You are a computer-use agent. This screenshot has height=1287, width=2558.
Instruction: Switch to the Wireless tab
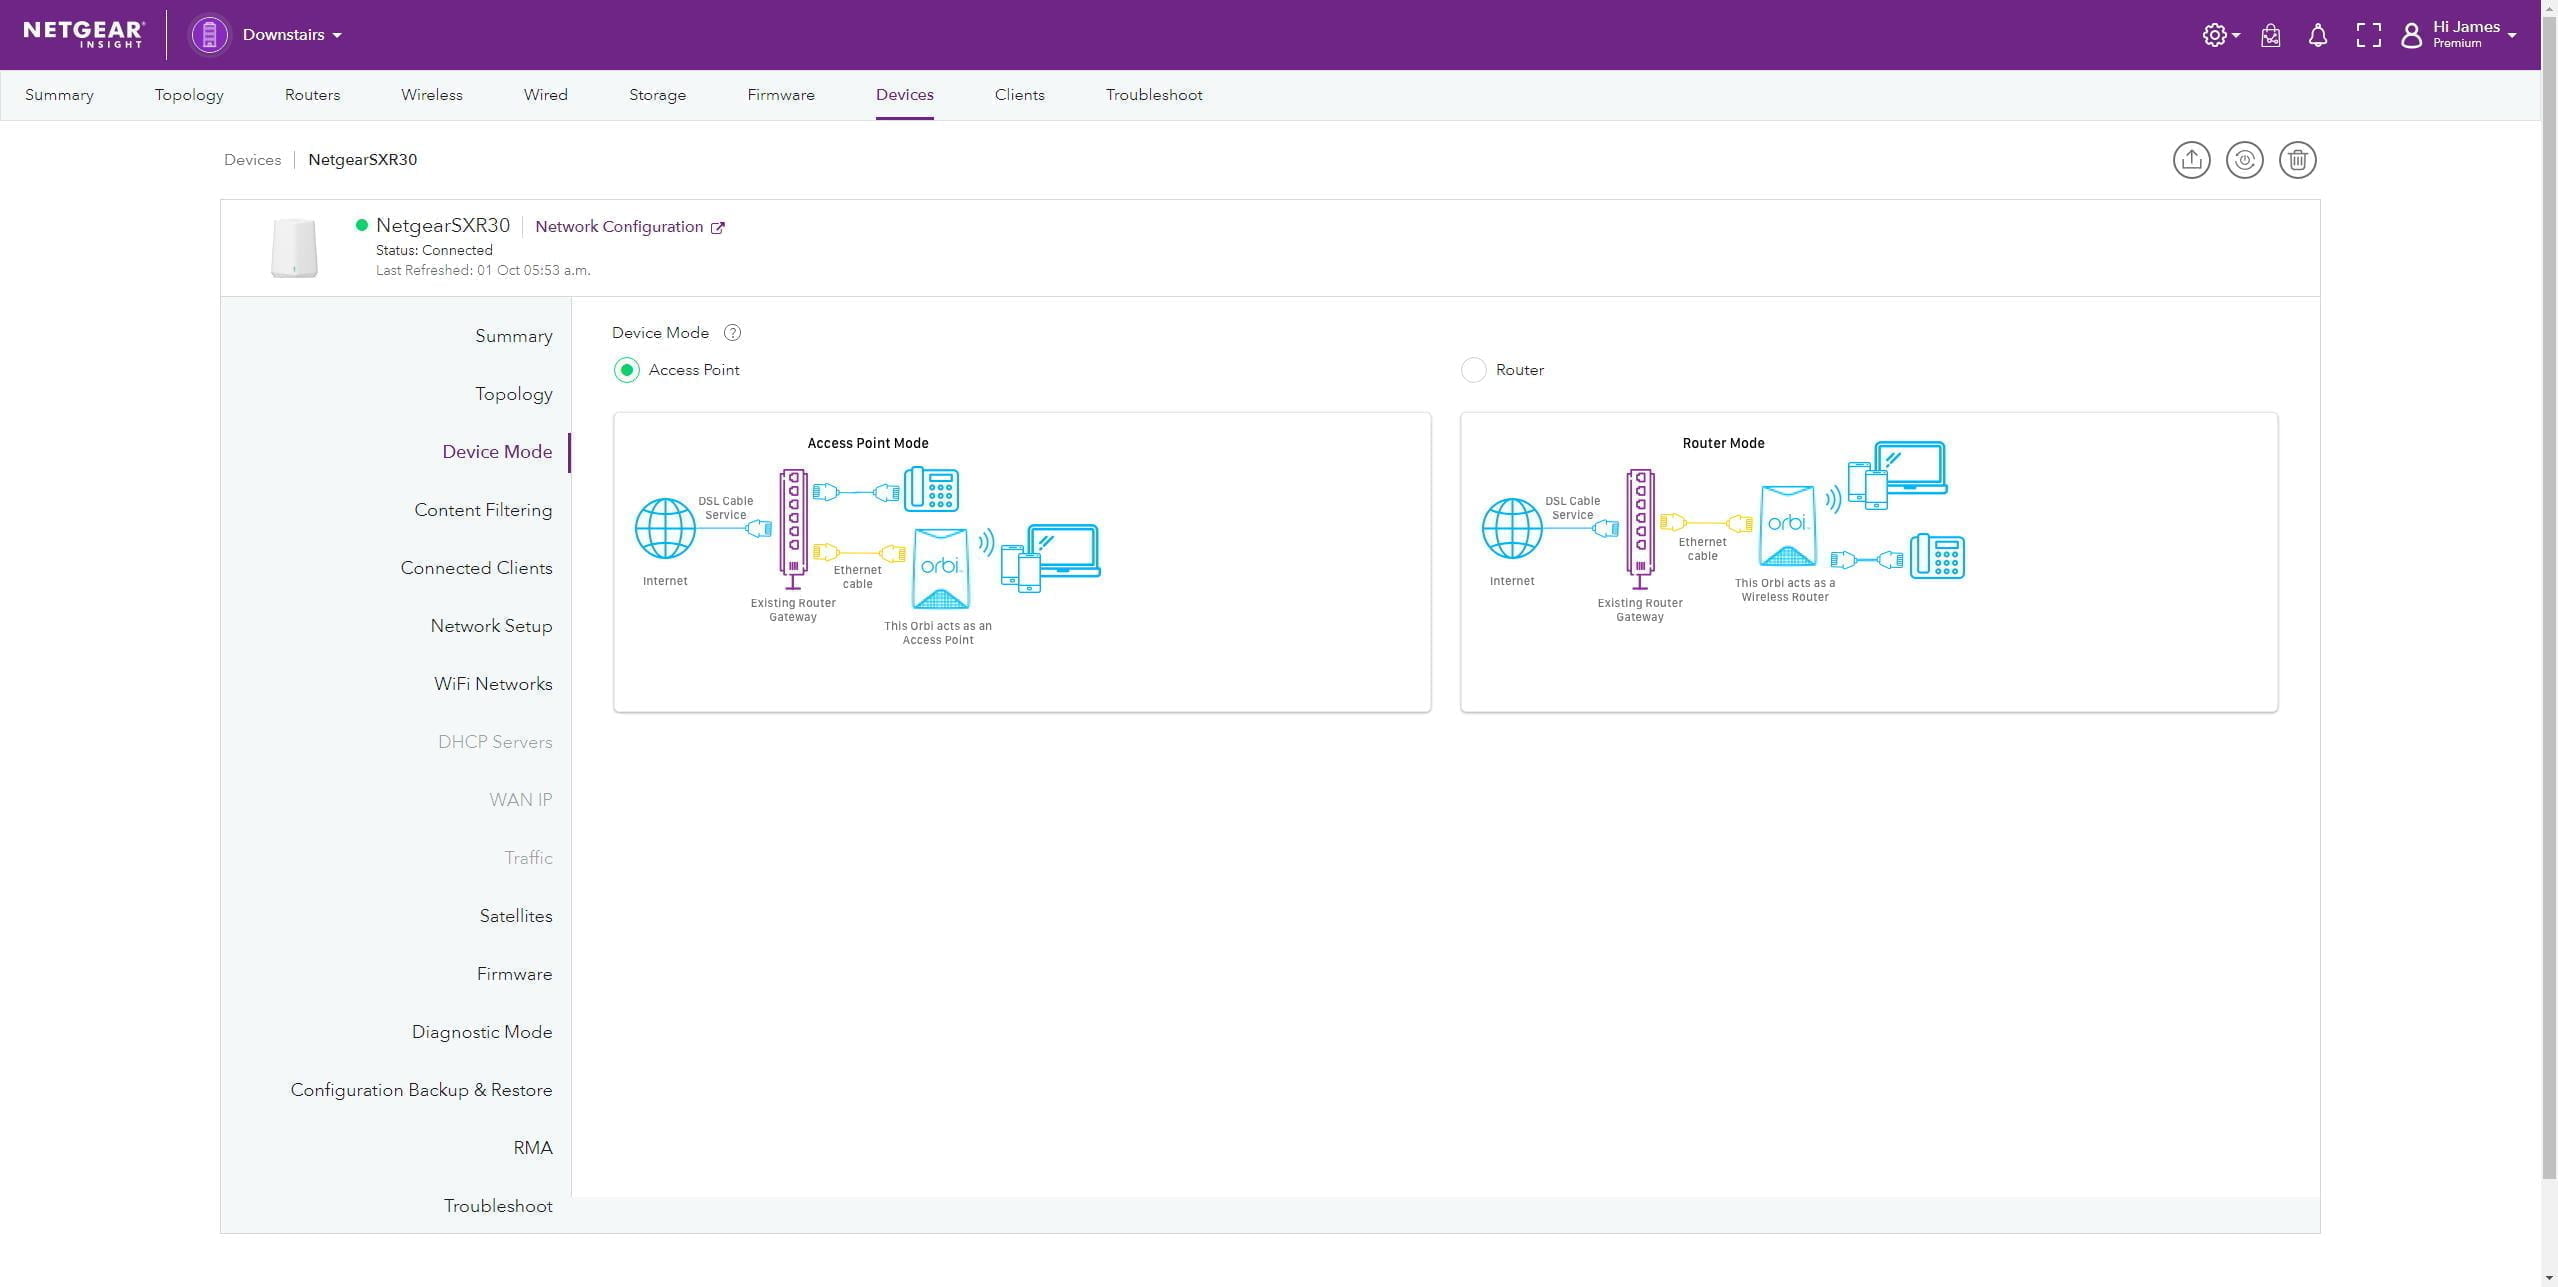431,95
